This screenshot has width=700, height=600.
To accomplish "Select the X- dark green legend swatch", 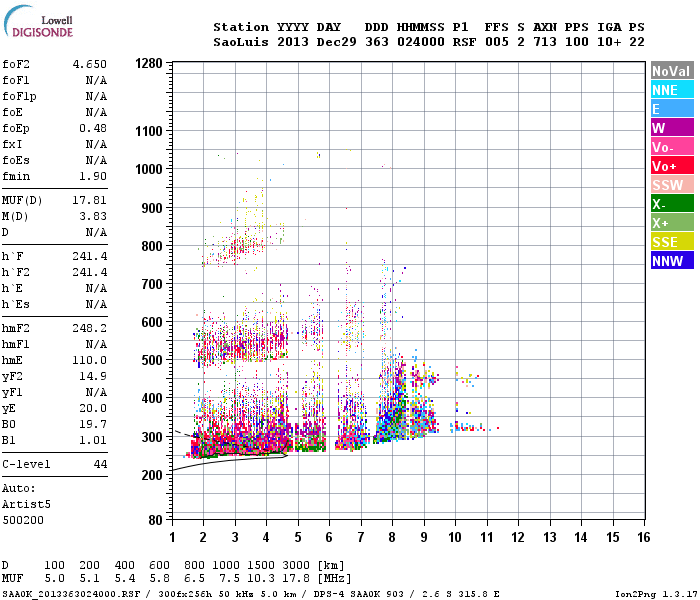I will tap(672, 204).
